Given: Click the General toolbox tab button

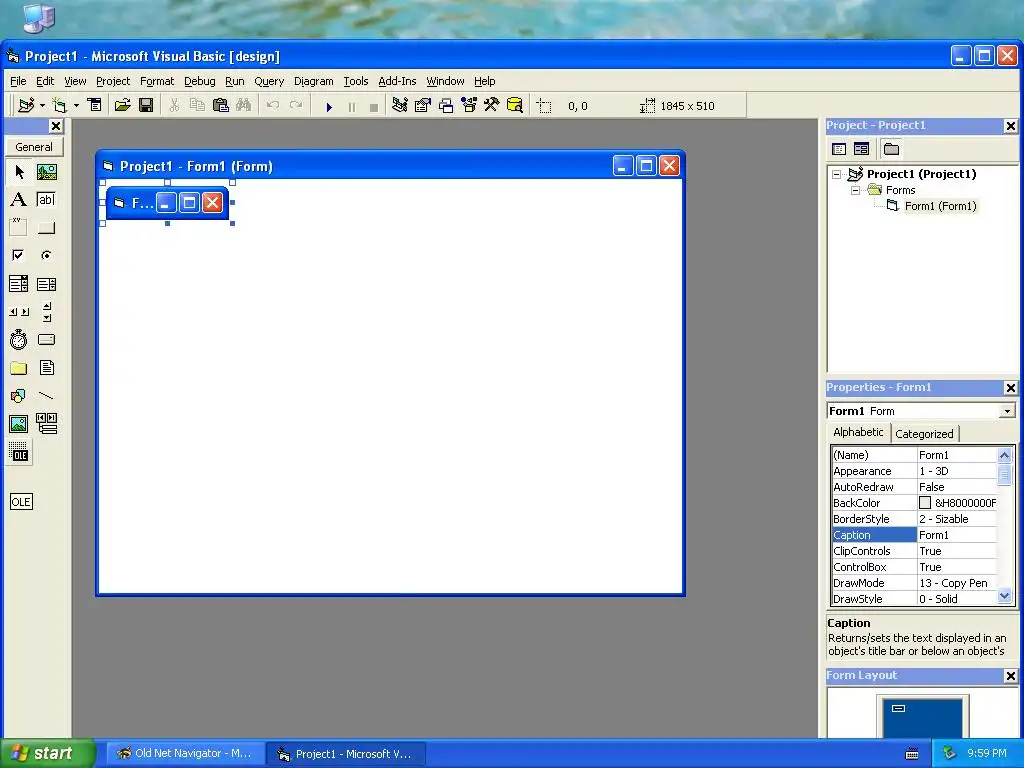Looking at the screenshot, I should pos(34,147).
